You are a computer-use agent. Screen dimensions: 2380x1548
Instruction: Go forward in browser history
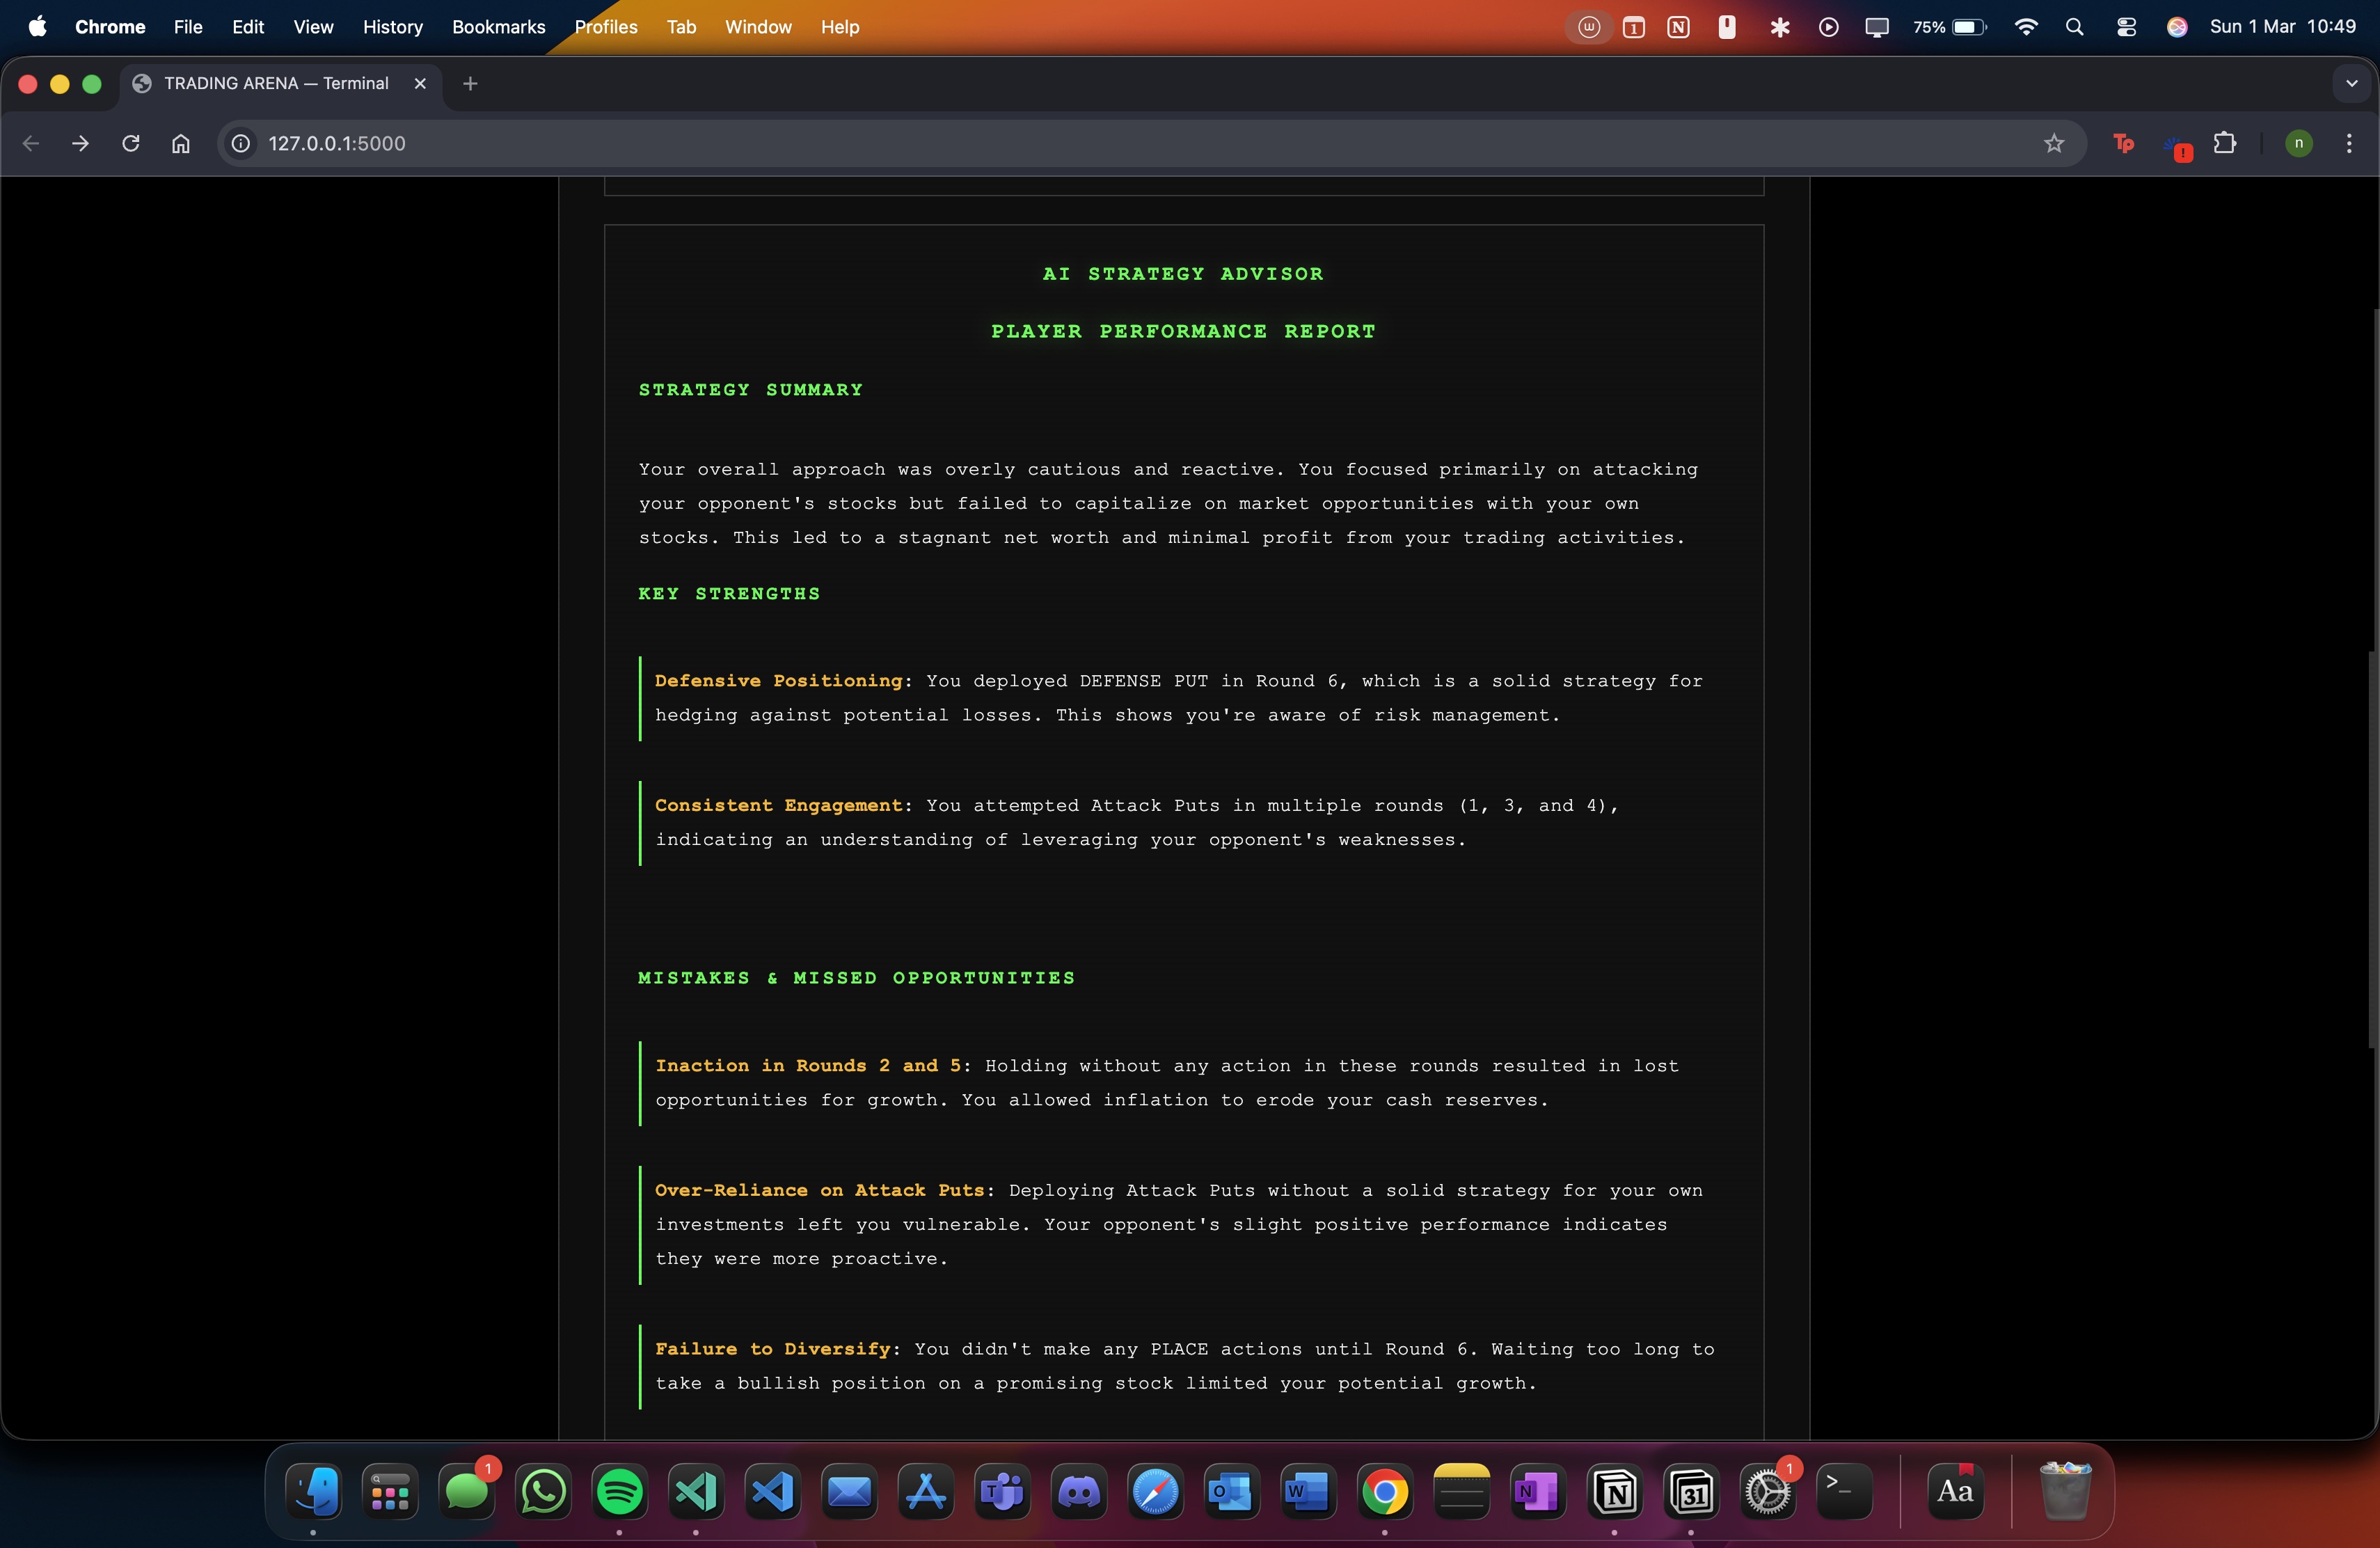click(x=80, y=143)
